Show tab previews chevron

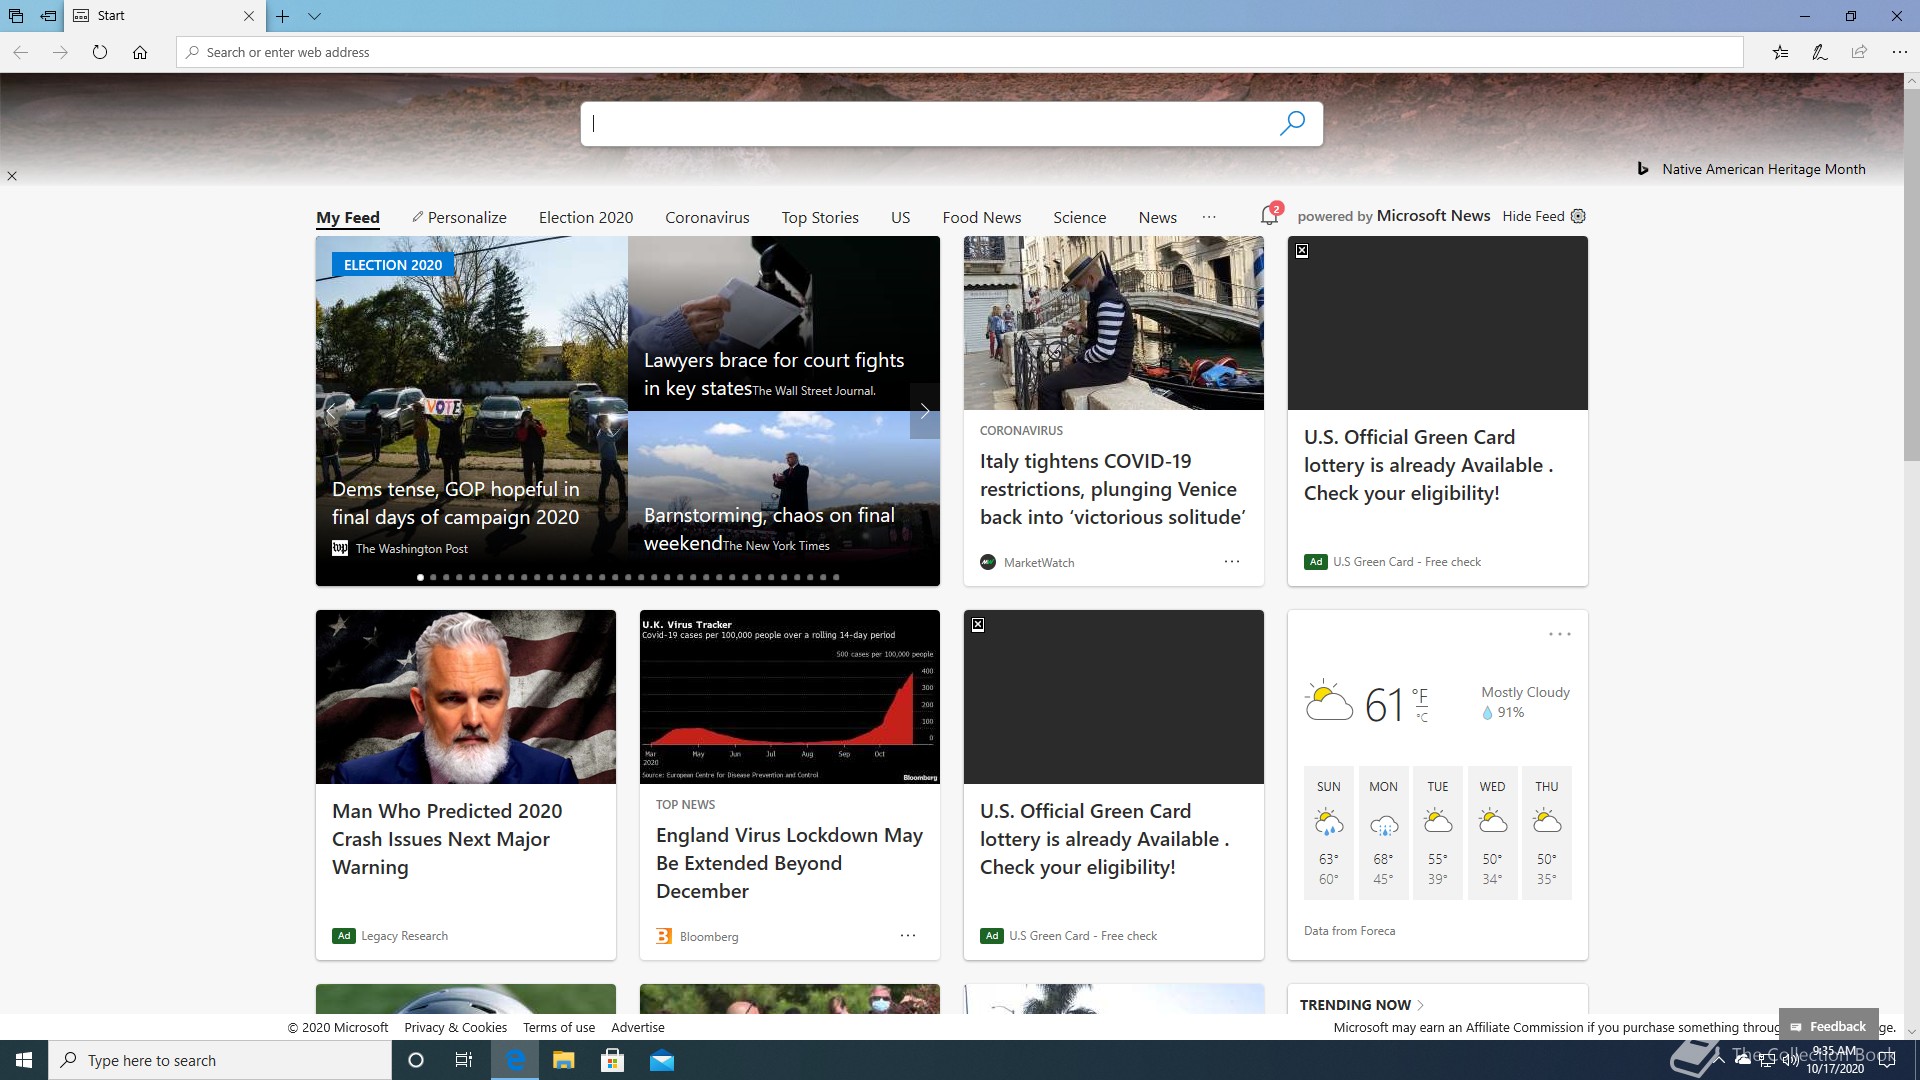pyautogui.click(x=314, y=16)
